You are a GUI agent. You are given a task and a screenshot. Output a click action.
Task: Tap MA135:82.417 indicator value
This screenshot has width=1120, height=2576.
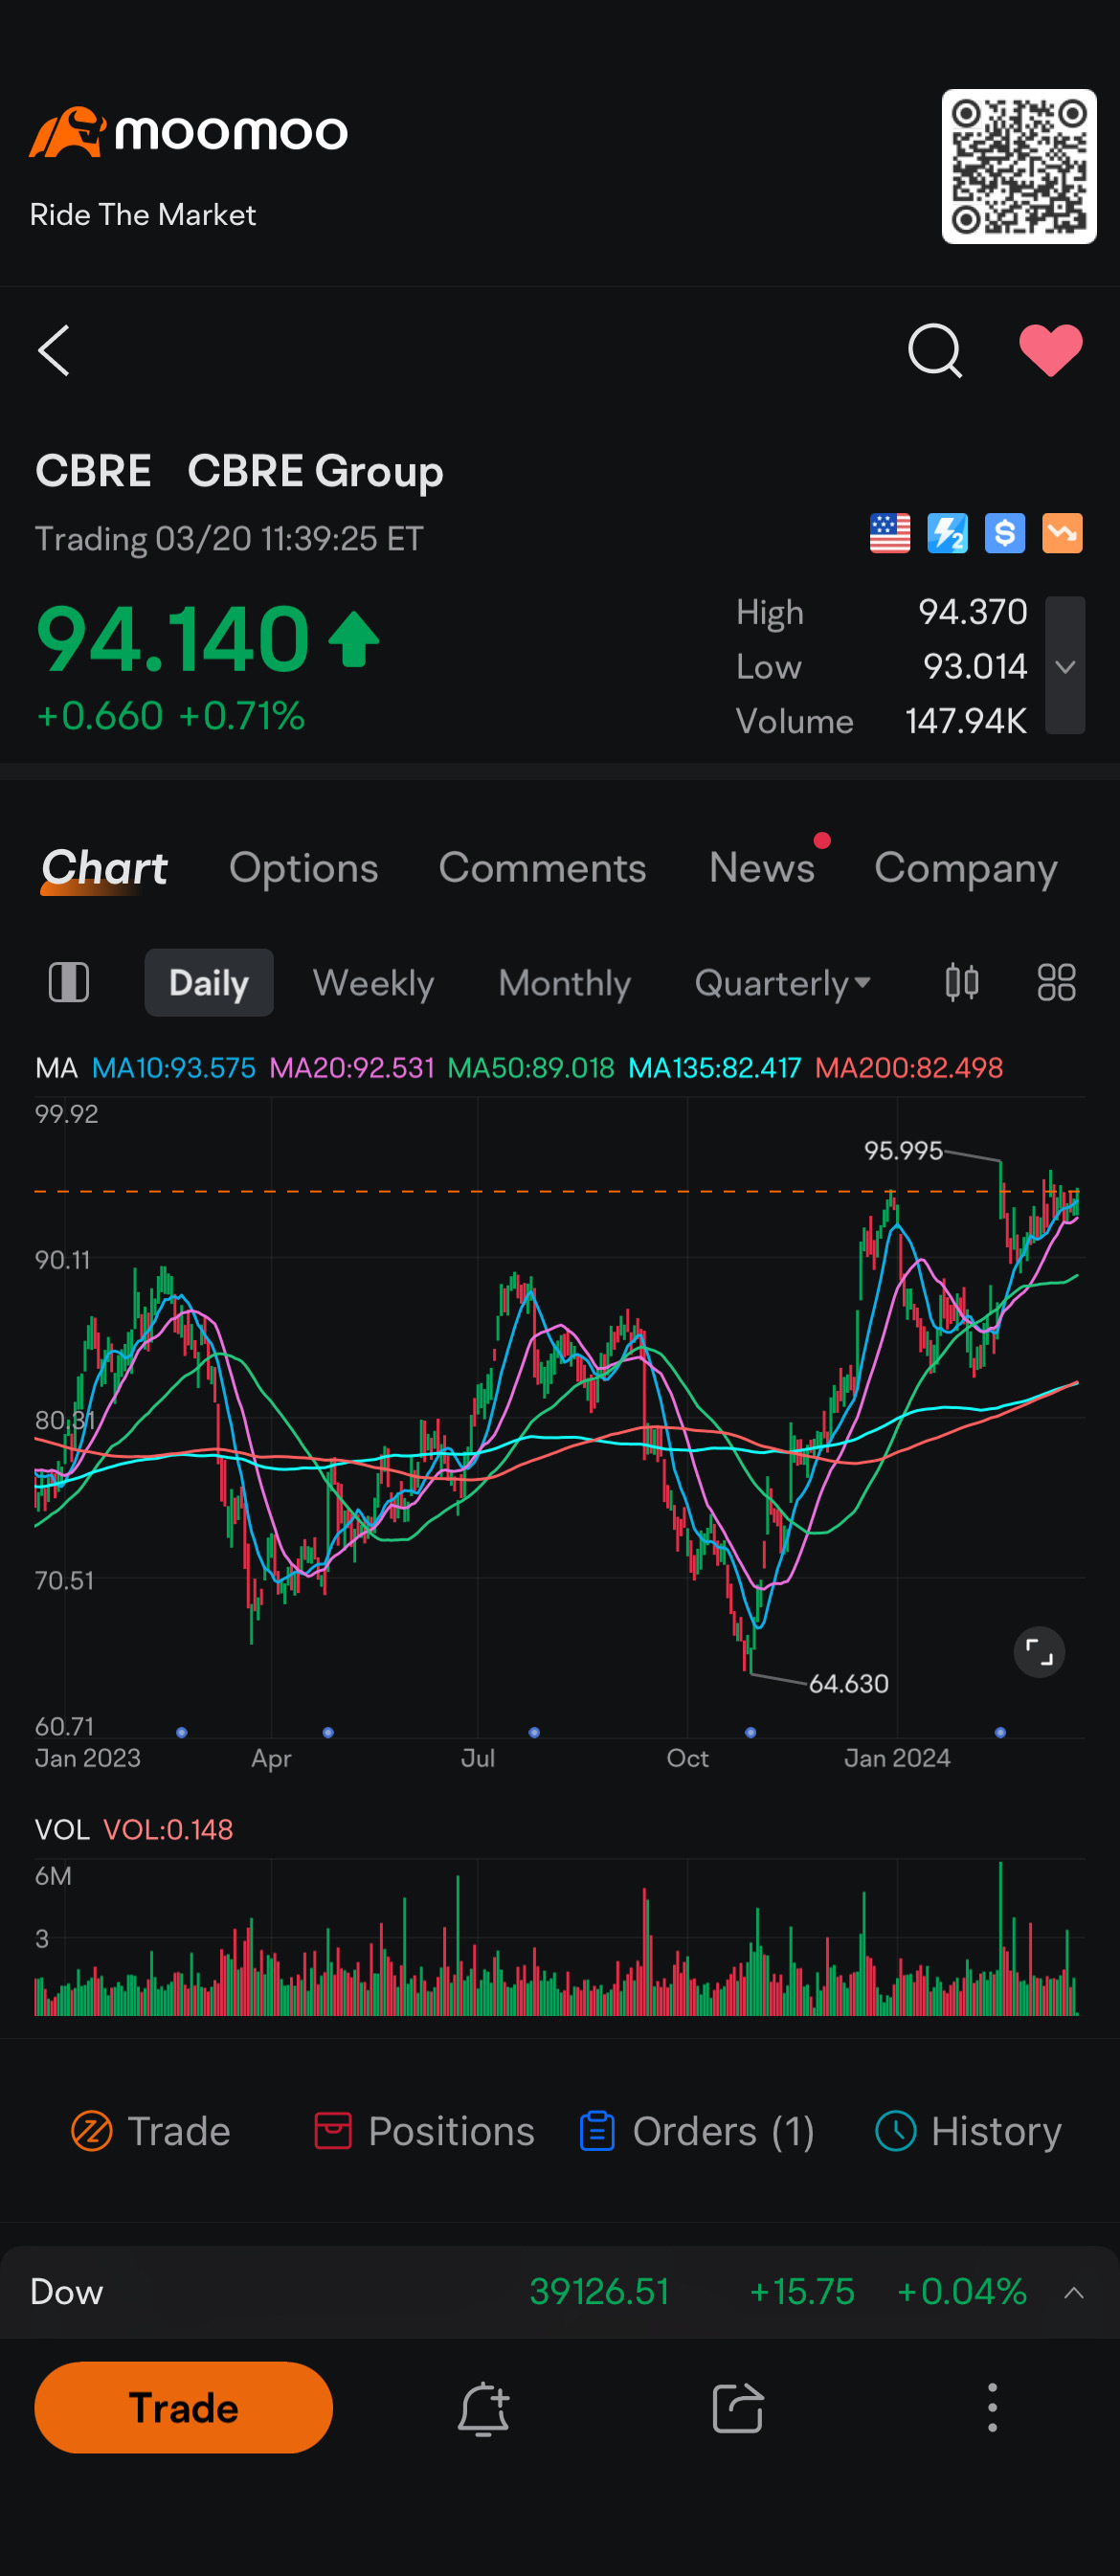(714, 1068)
